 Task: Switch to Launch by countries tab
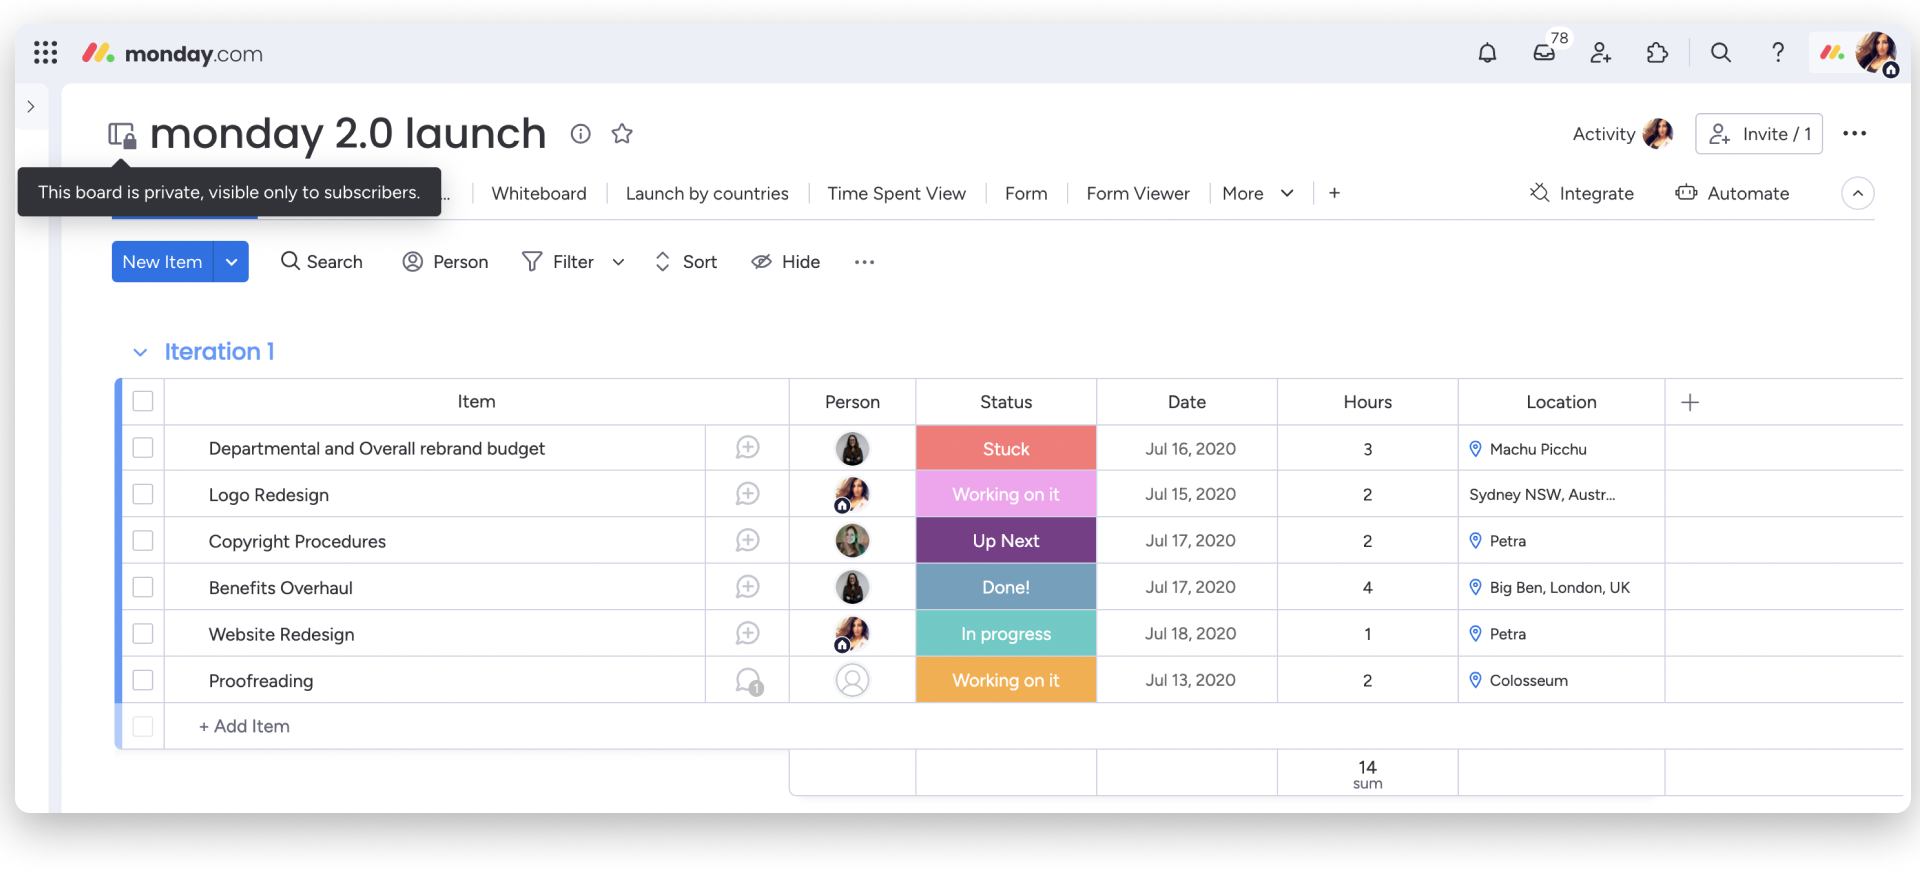click(707, 193)
